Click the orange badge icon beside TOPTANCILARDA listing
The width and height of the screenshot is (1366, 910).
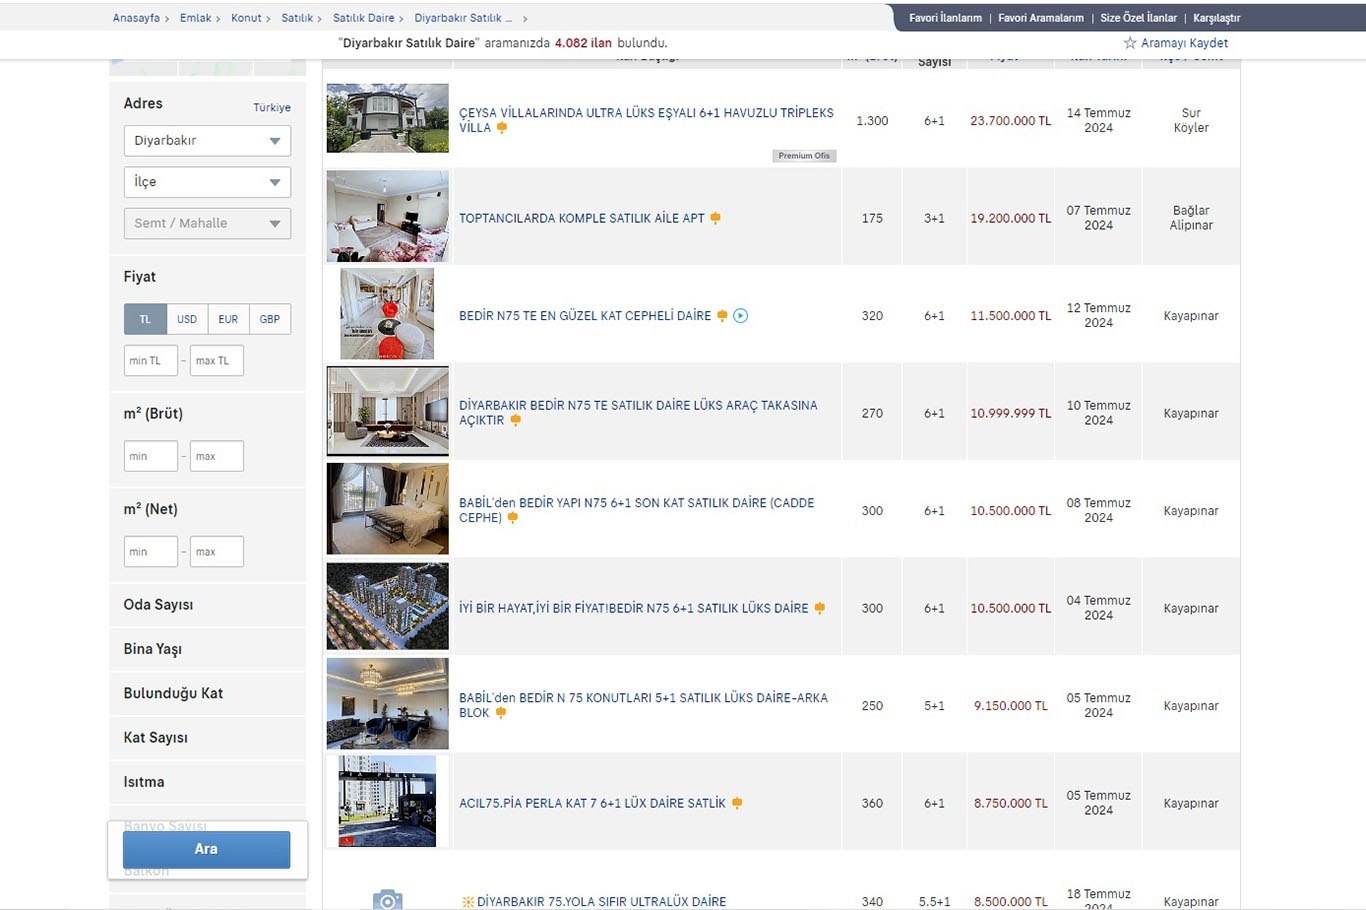tap(715, 218)
